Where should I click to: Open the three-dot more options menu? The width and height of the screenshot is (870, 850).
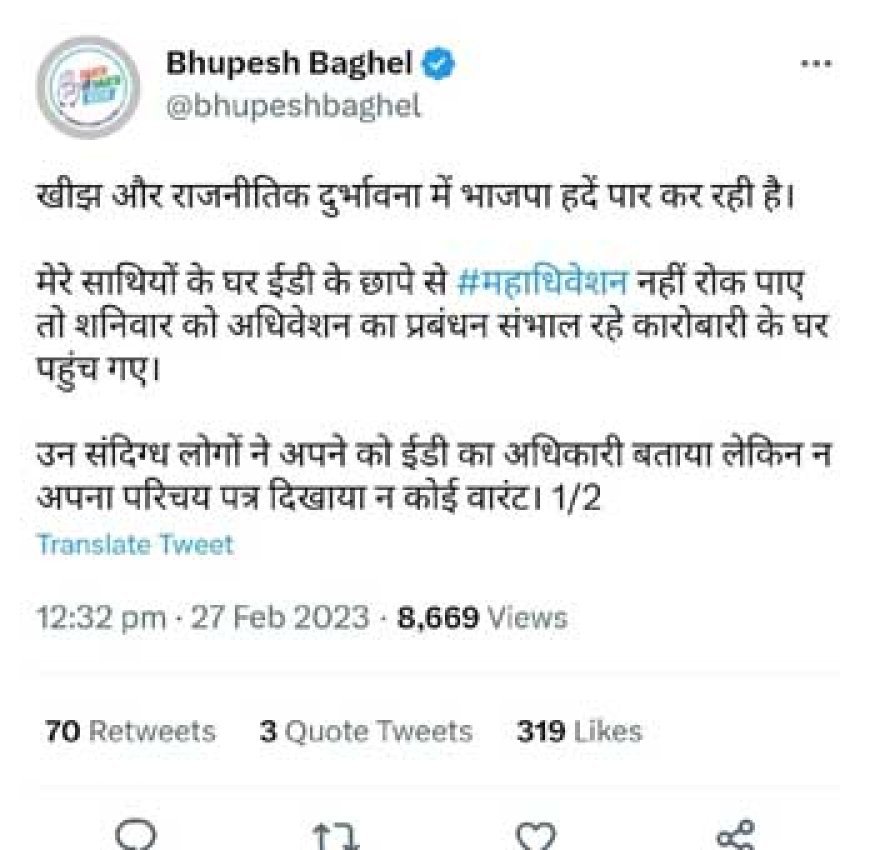(816, 64)
